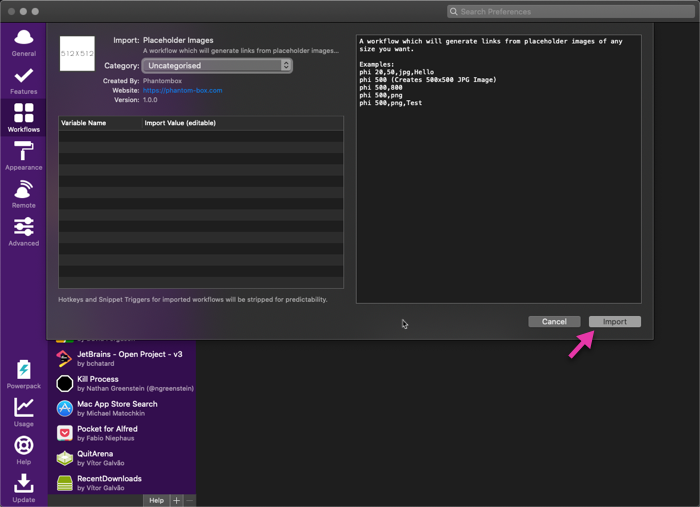Viewport: 700px width, 507px height.
Task: Click the Pocket for Alfred icon
Action: point(65,433)
